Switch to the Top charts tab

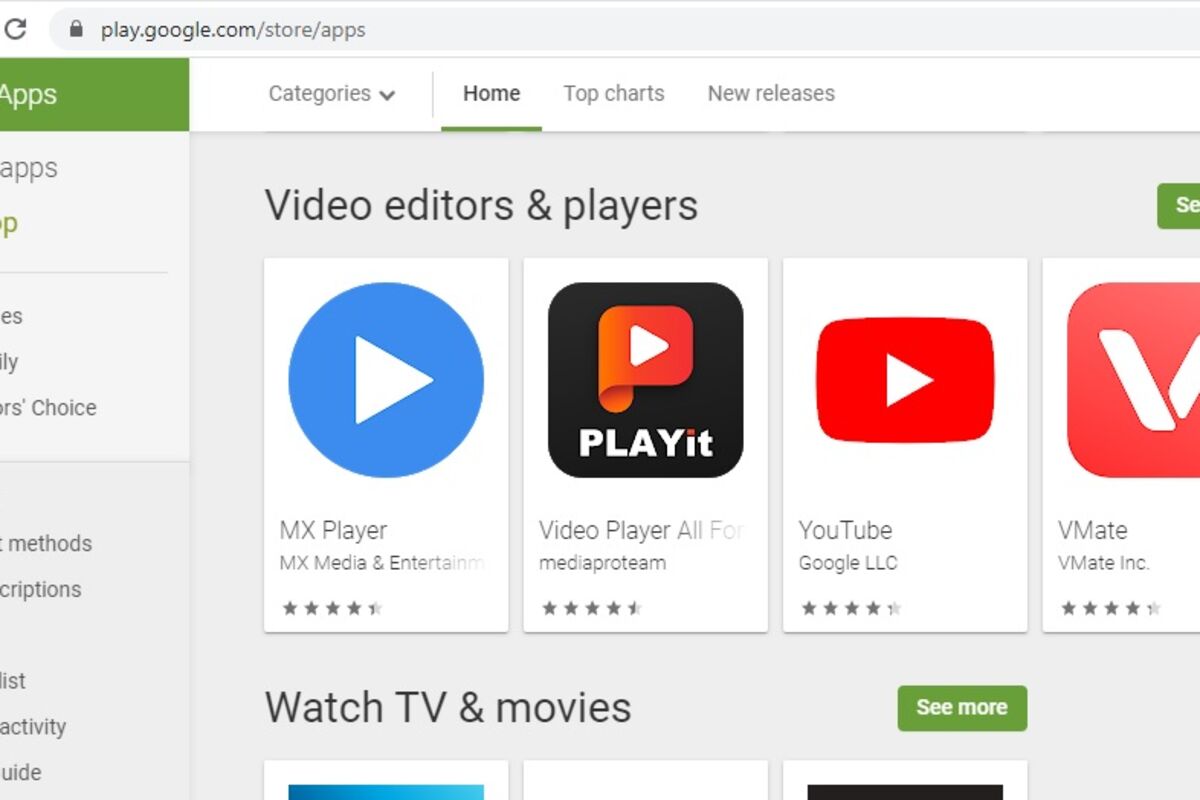click(x=613, y=94)
